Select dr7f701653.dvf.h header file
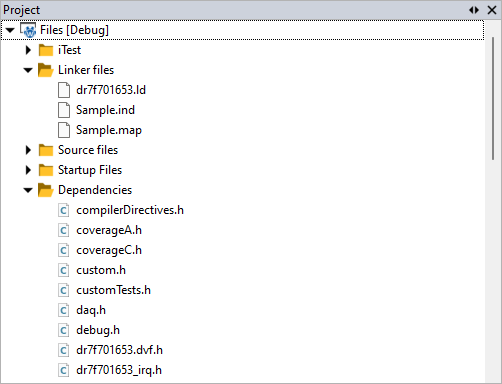The width and height of the screenshot is (502, 384). tap(119, 350)
